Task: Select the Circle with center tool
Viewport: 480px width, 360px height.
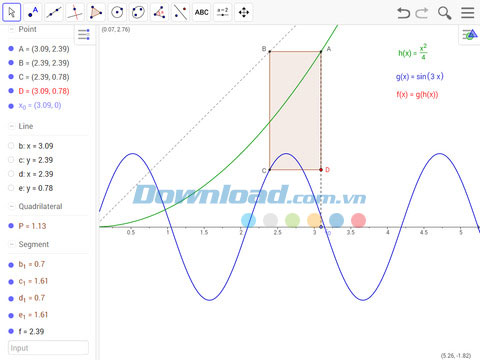Action: (117, 12)
